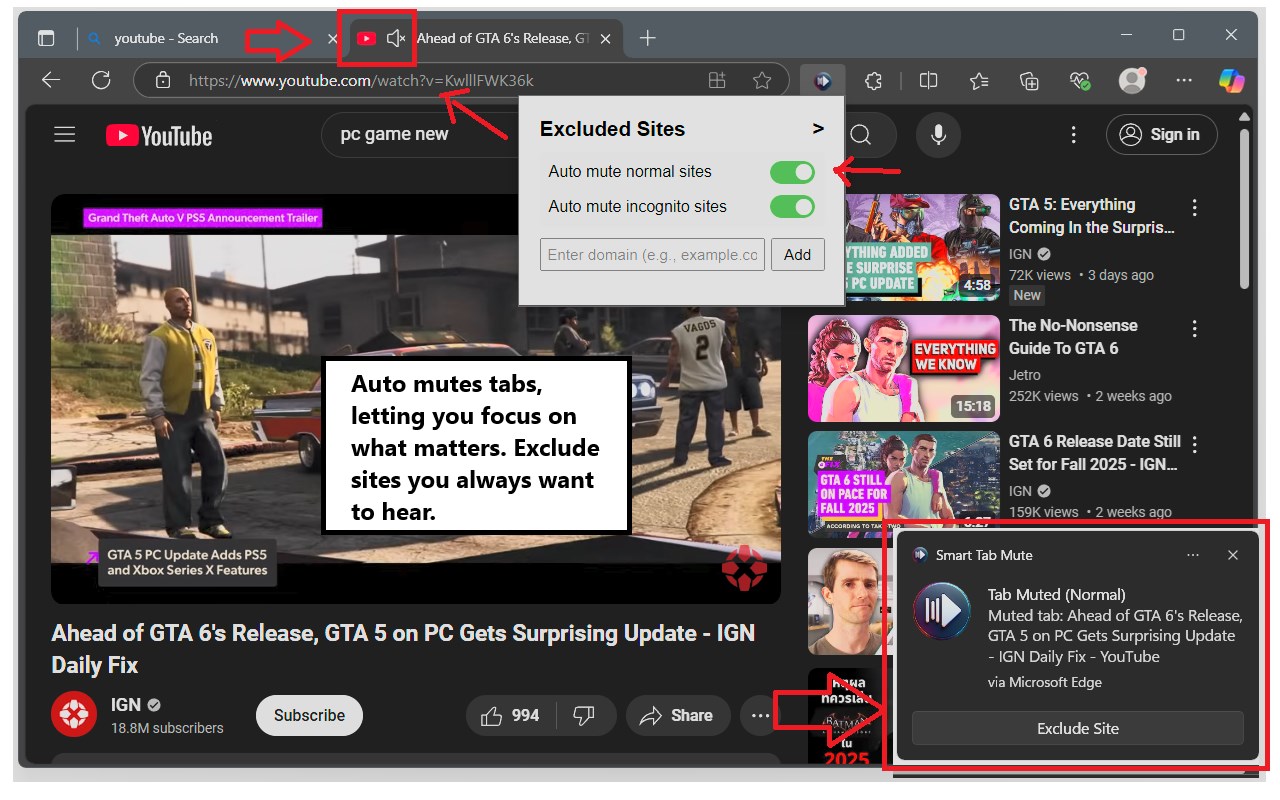The image size is (1280, 800).
Task: Open the IGN channel avatar below the video
Action: click(73, 714)
